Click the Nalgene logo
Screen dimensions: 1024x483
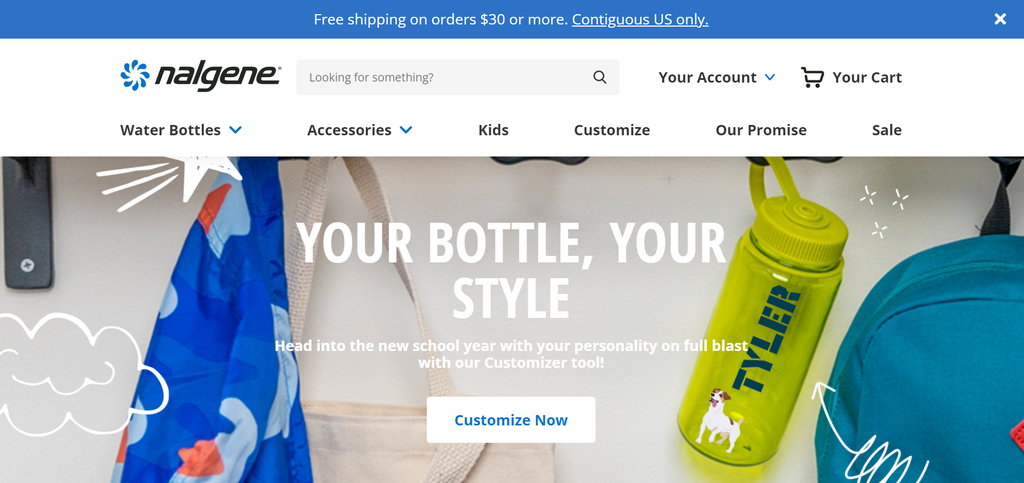click(x=200, y=76)
